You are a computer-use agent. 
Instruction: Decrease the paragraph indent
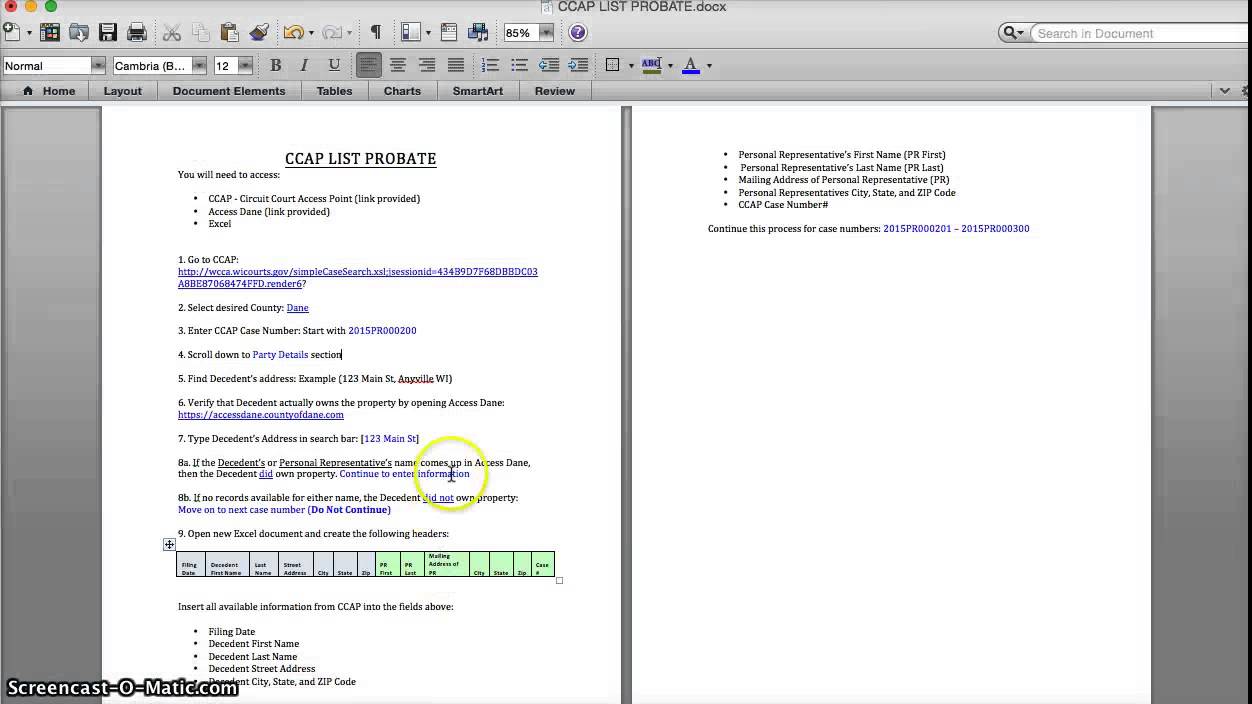549,65
